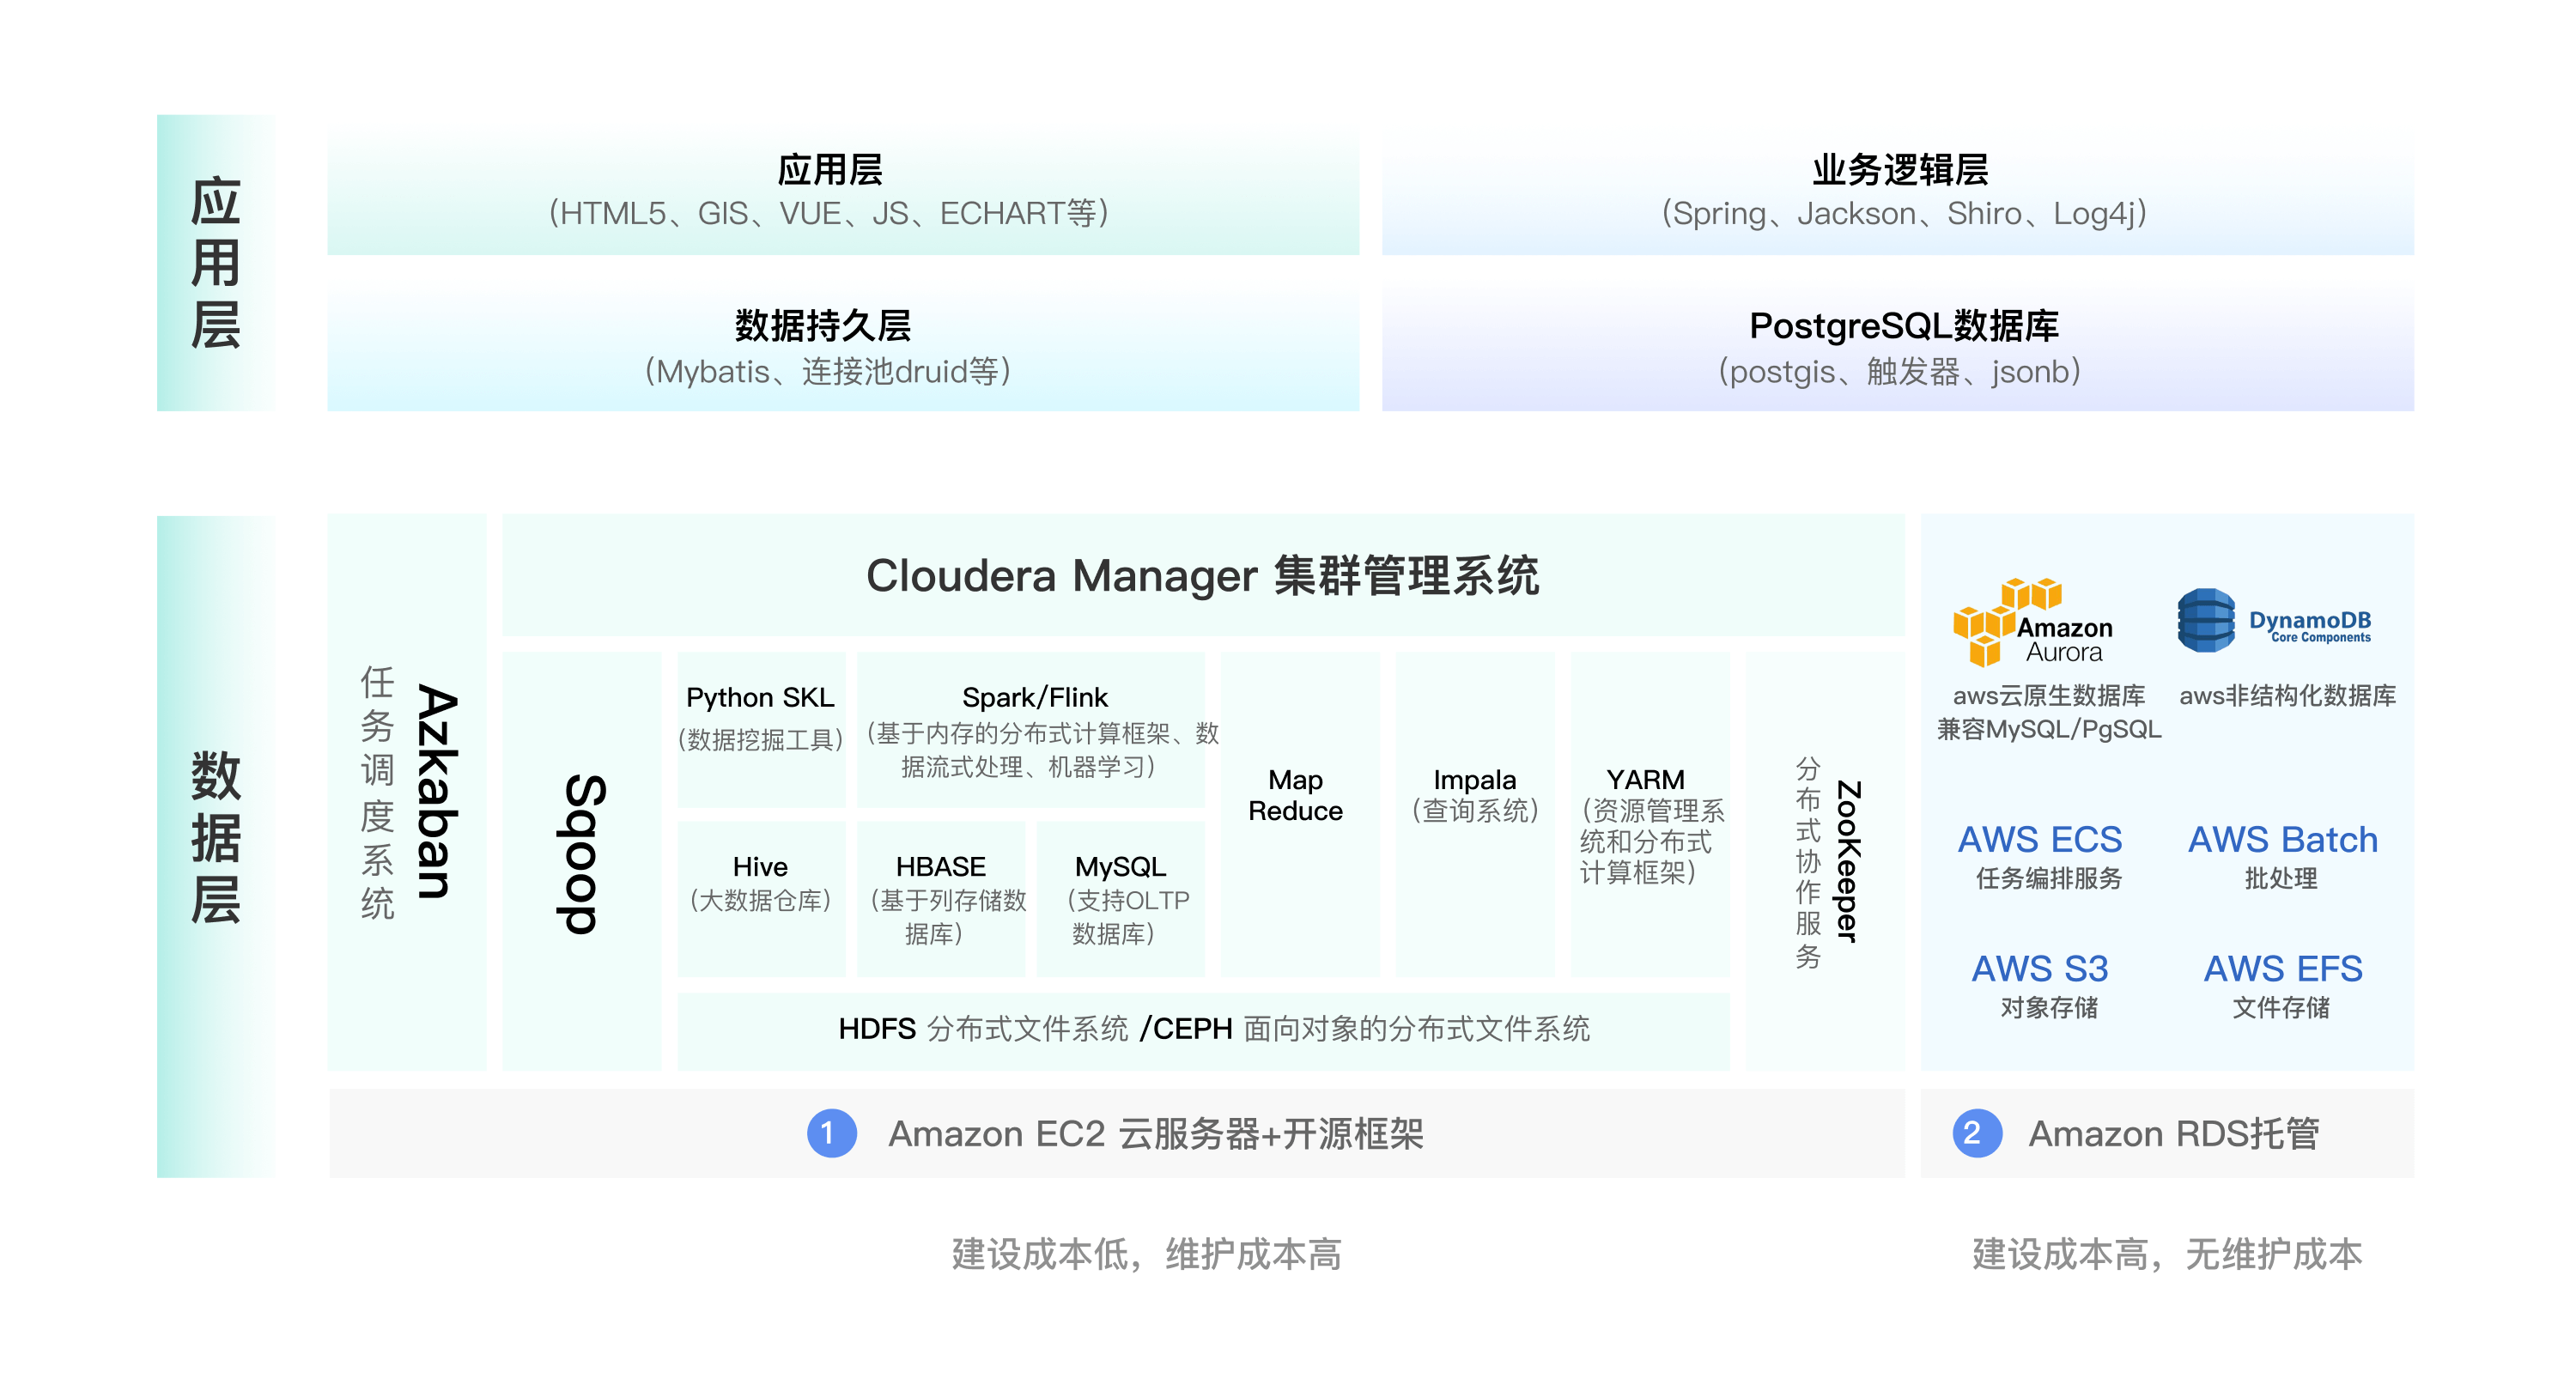The height and width of the screenshot is (1391, 2576).
Task: Select the Map Reduce column
Action: tap(1300, 814)
